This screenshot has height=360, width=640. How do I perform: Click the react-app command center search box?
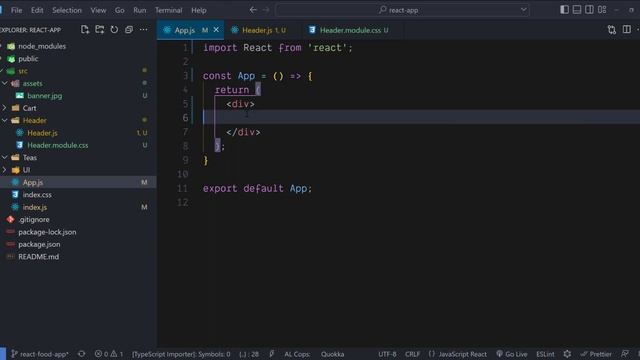402,10
